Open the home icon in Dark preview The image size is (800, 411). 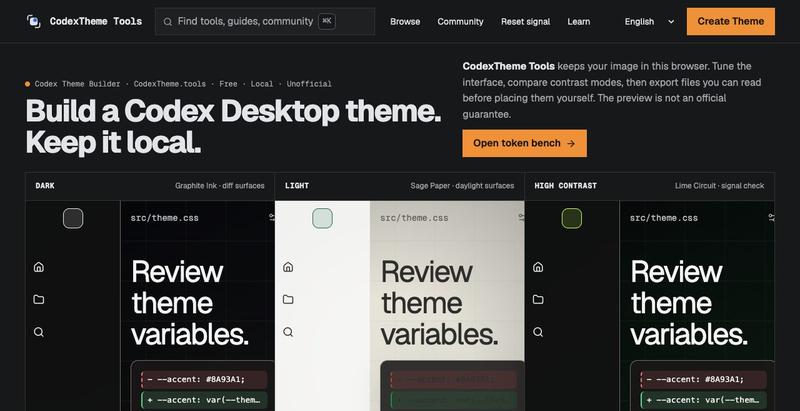point(39,267)
